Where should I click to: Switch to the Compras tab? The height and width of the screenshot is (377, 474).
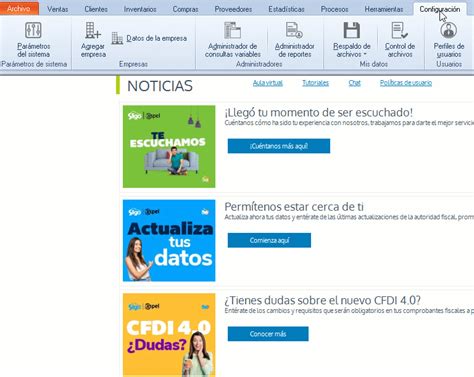(185, 9)
